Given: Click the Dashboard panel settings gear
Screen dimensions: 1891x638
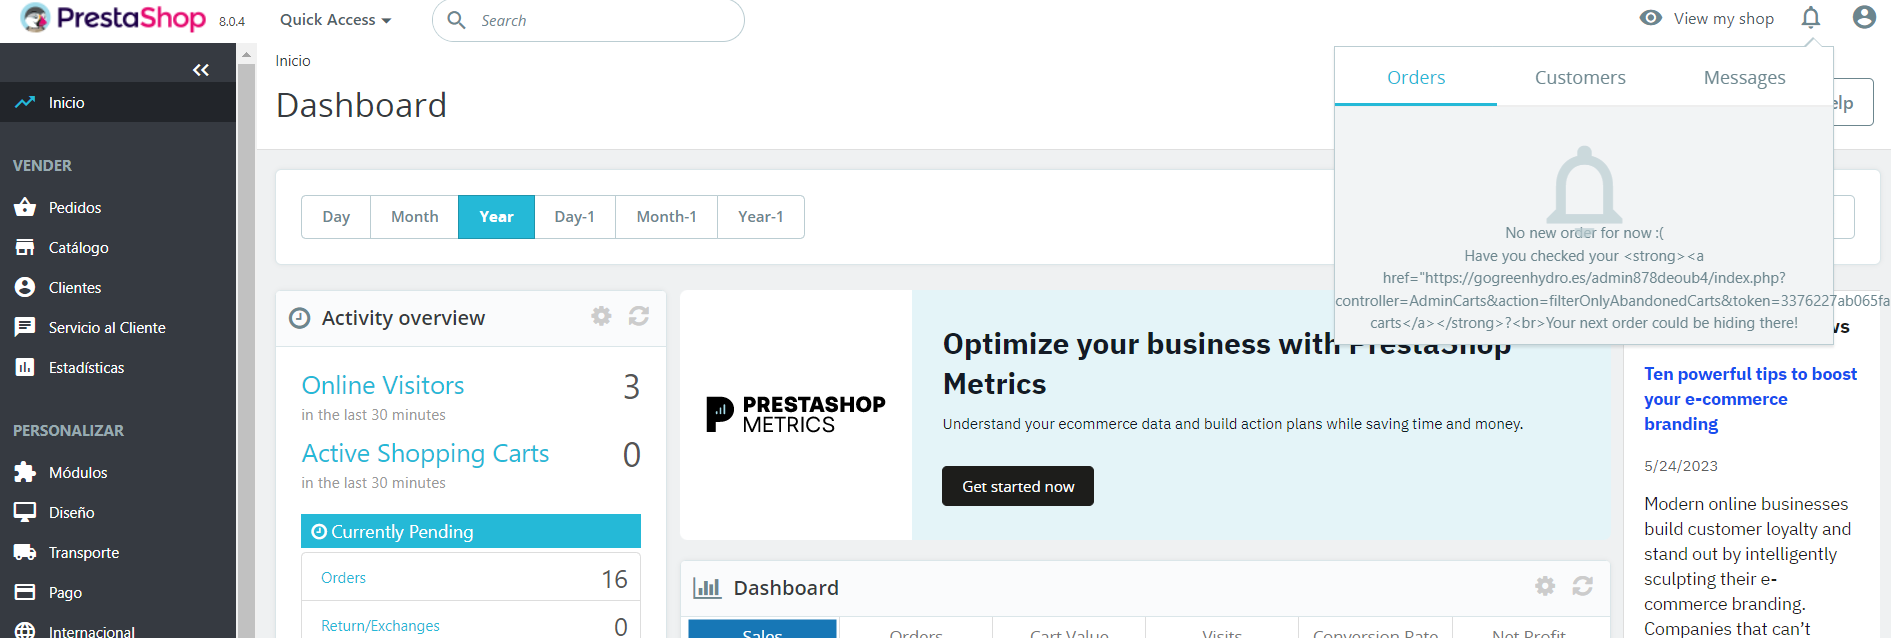Looking at the screenshot, I should 1545,586.
